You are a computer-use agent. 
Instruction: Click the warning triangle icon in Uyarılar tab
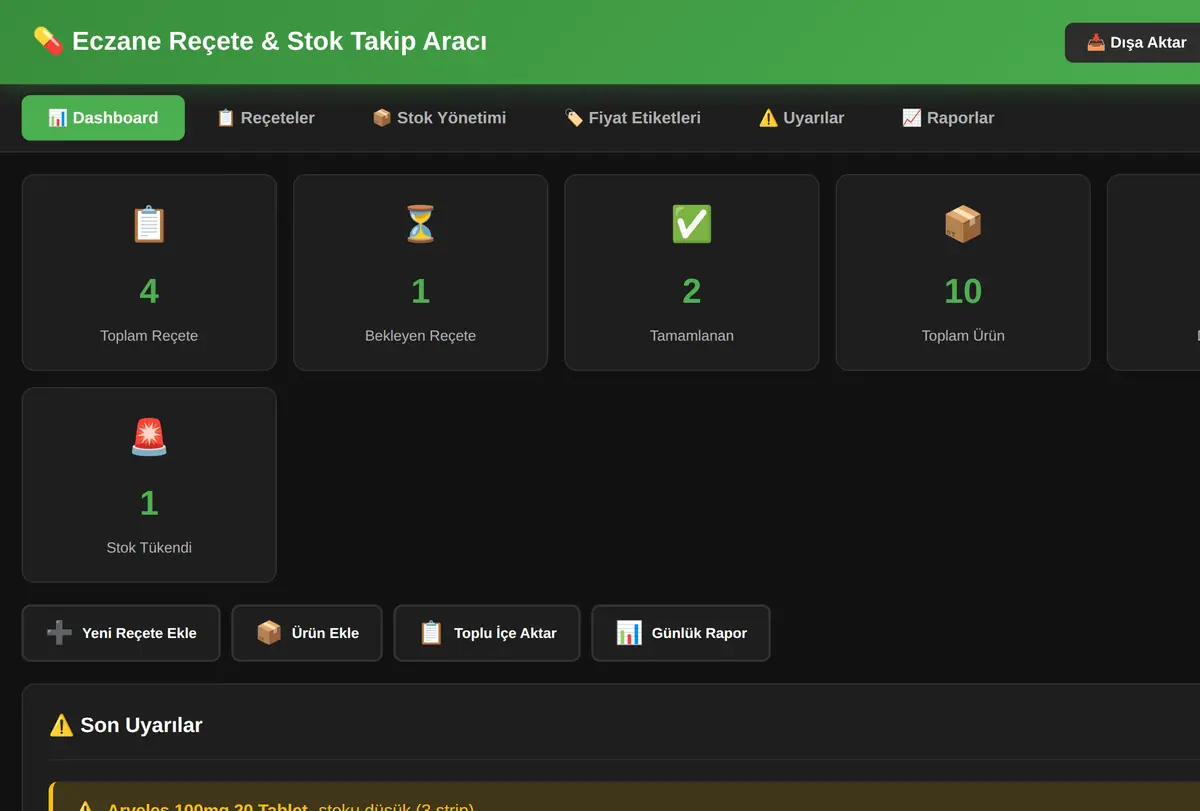point(768,118)
